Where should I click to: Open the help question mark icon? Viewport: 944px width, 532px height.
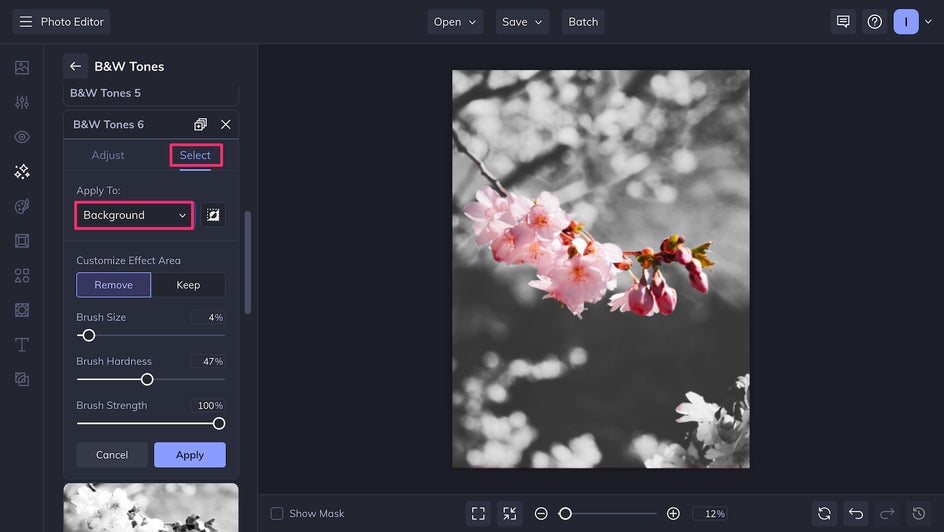[875, 22]
